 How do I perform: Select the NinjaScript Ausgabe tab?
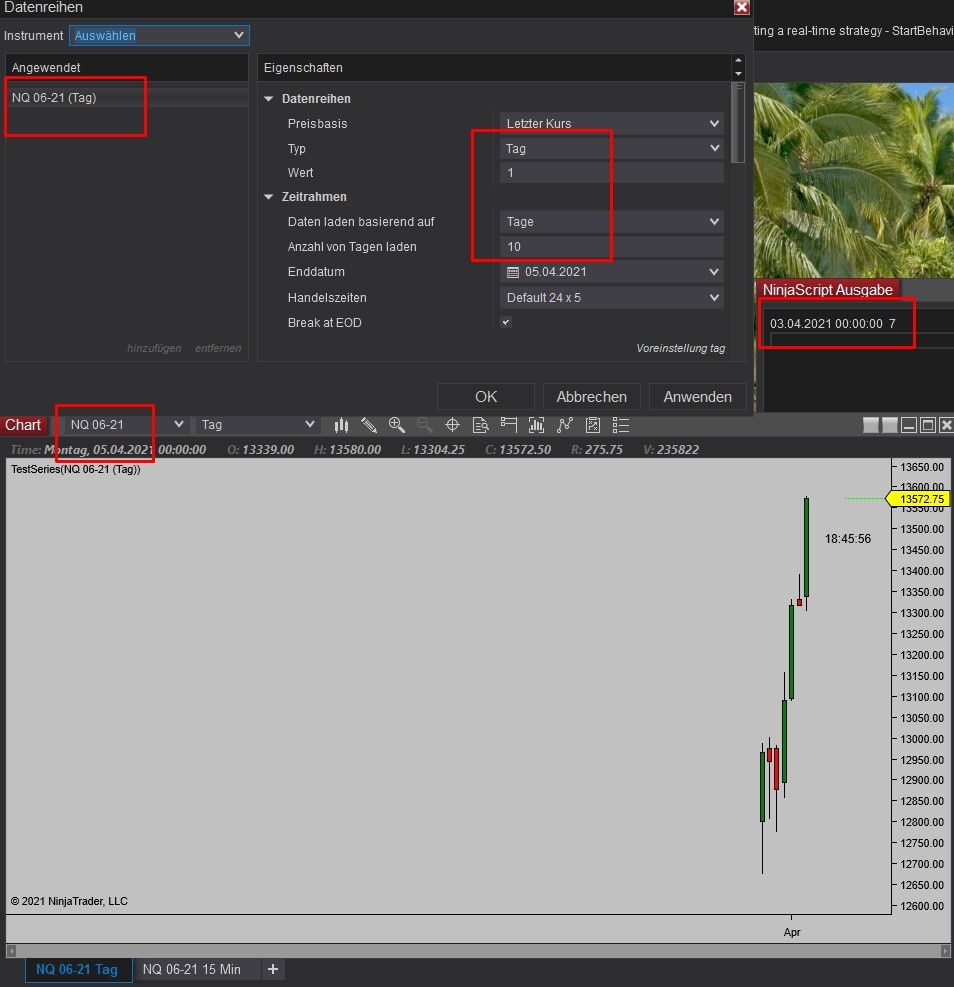pyautogui.click(x=828, y=290)
